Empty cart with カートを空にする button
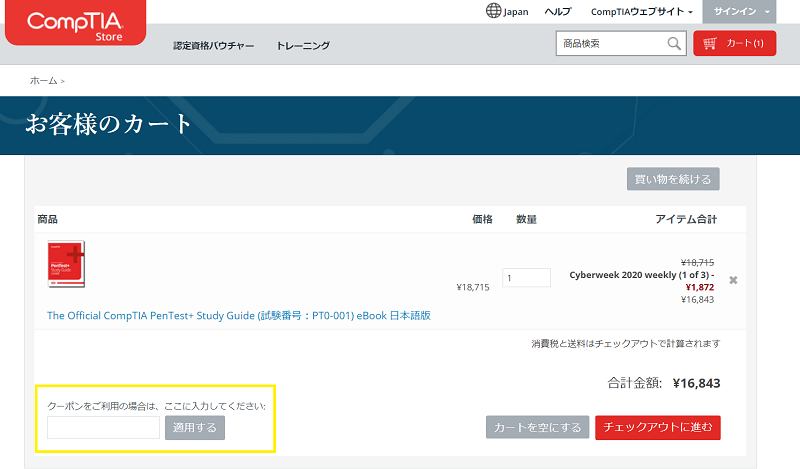800x469 pixels. coord(537,427)
